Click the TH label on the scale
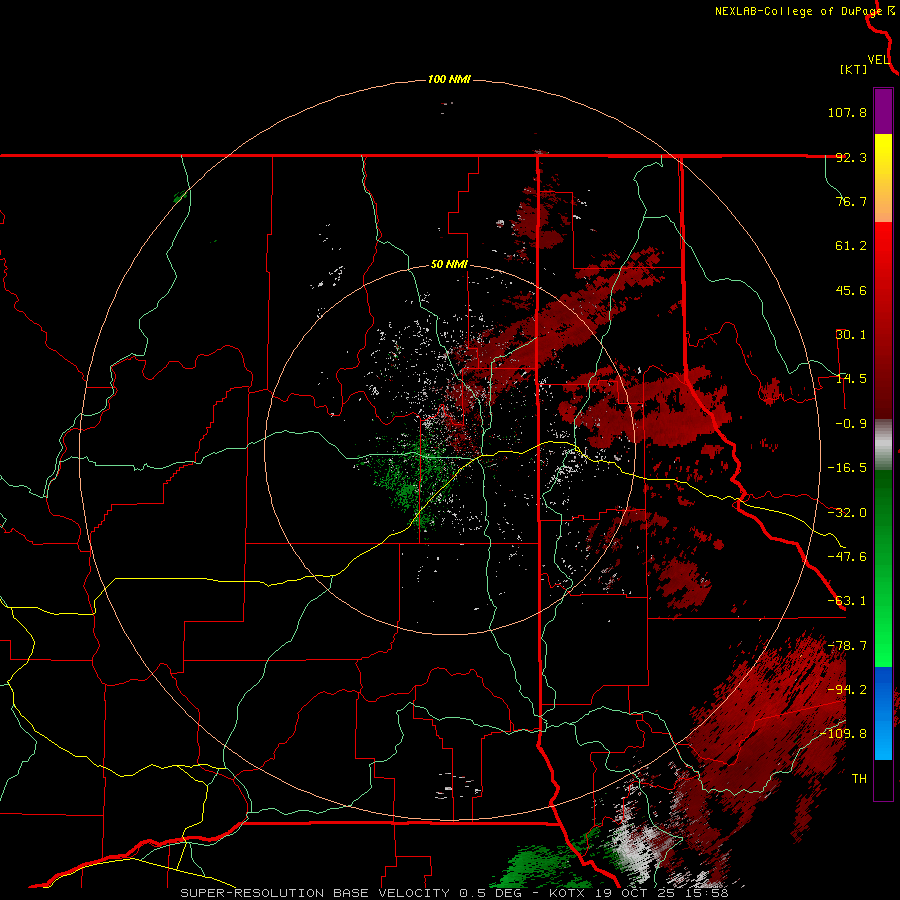The image size is (900, 900). pos(859,779)
